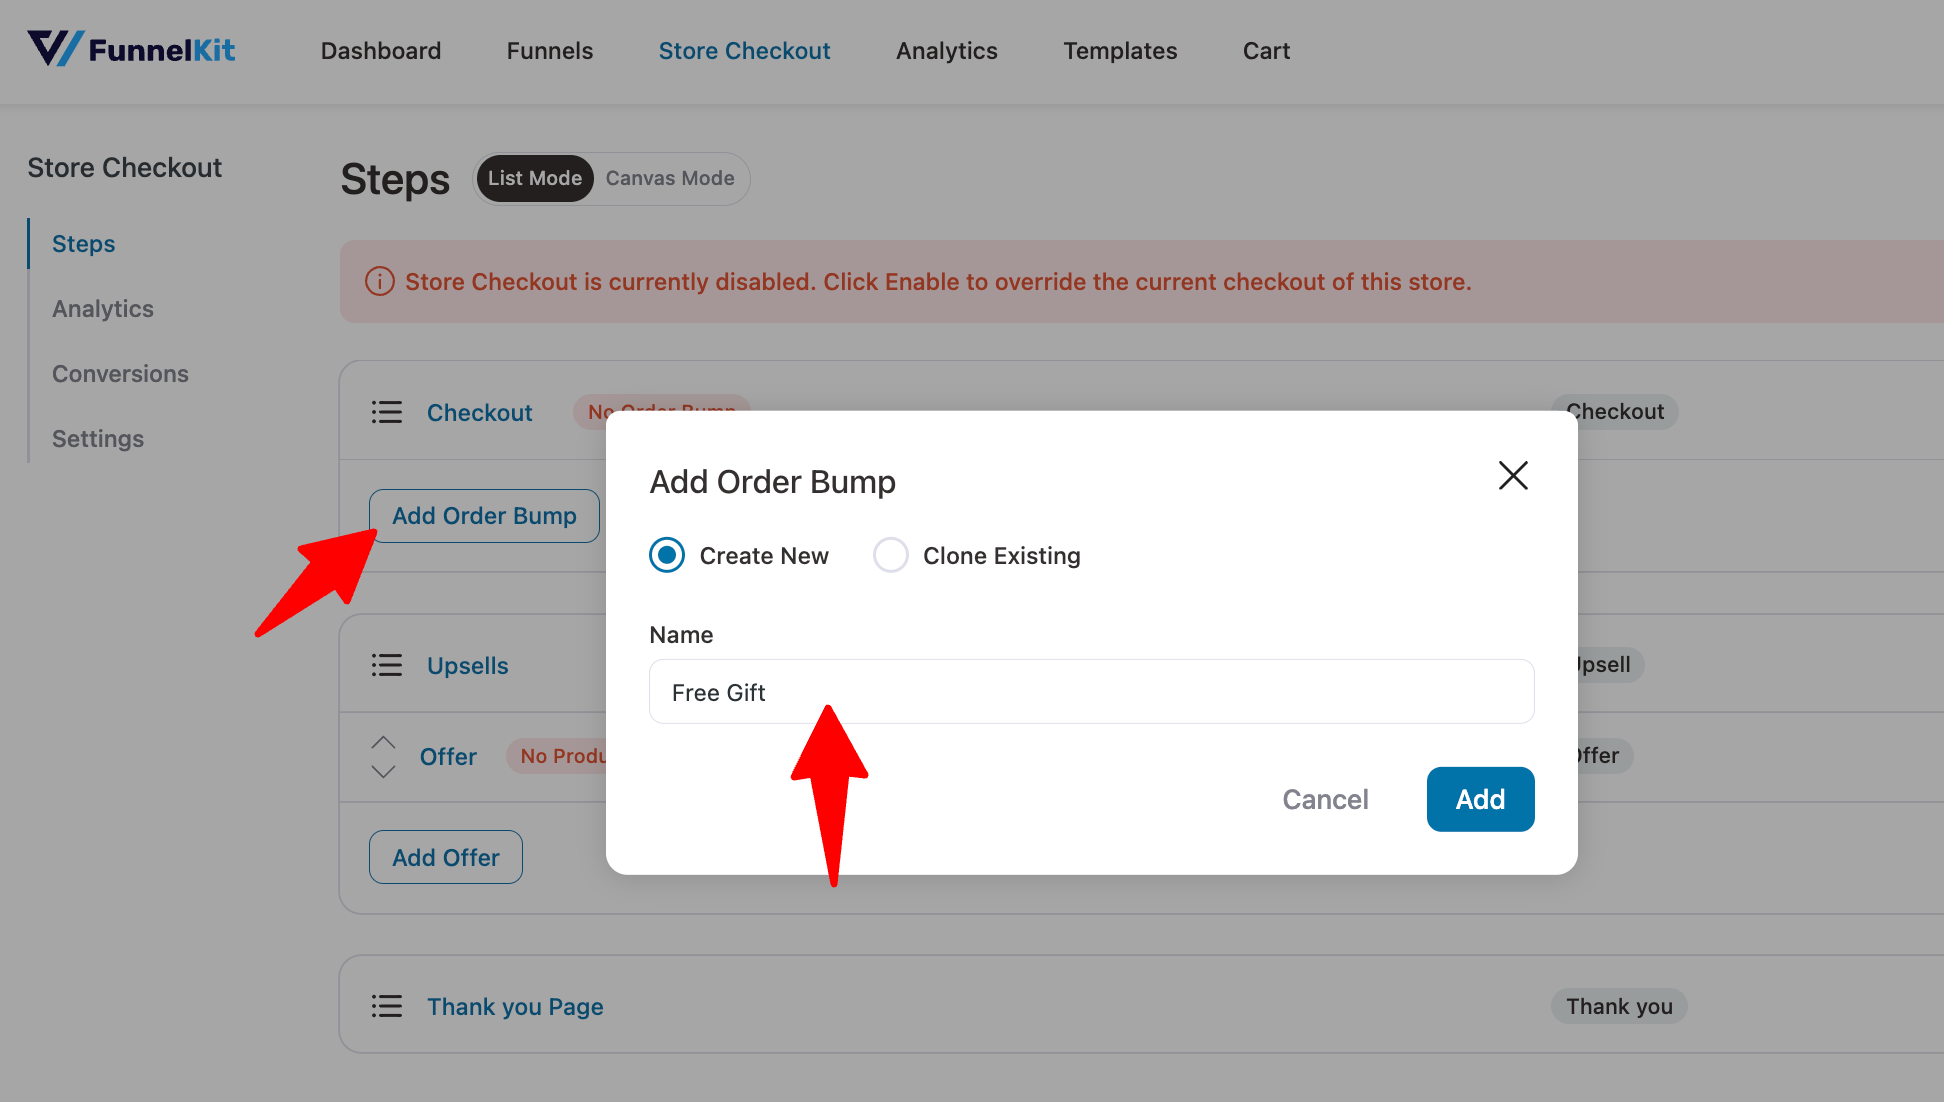
Task: Click the Name input field
Action: 1092,691
